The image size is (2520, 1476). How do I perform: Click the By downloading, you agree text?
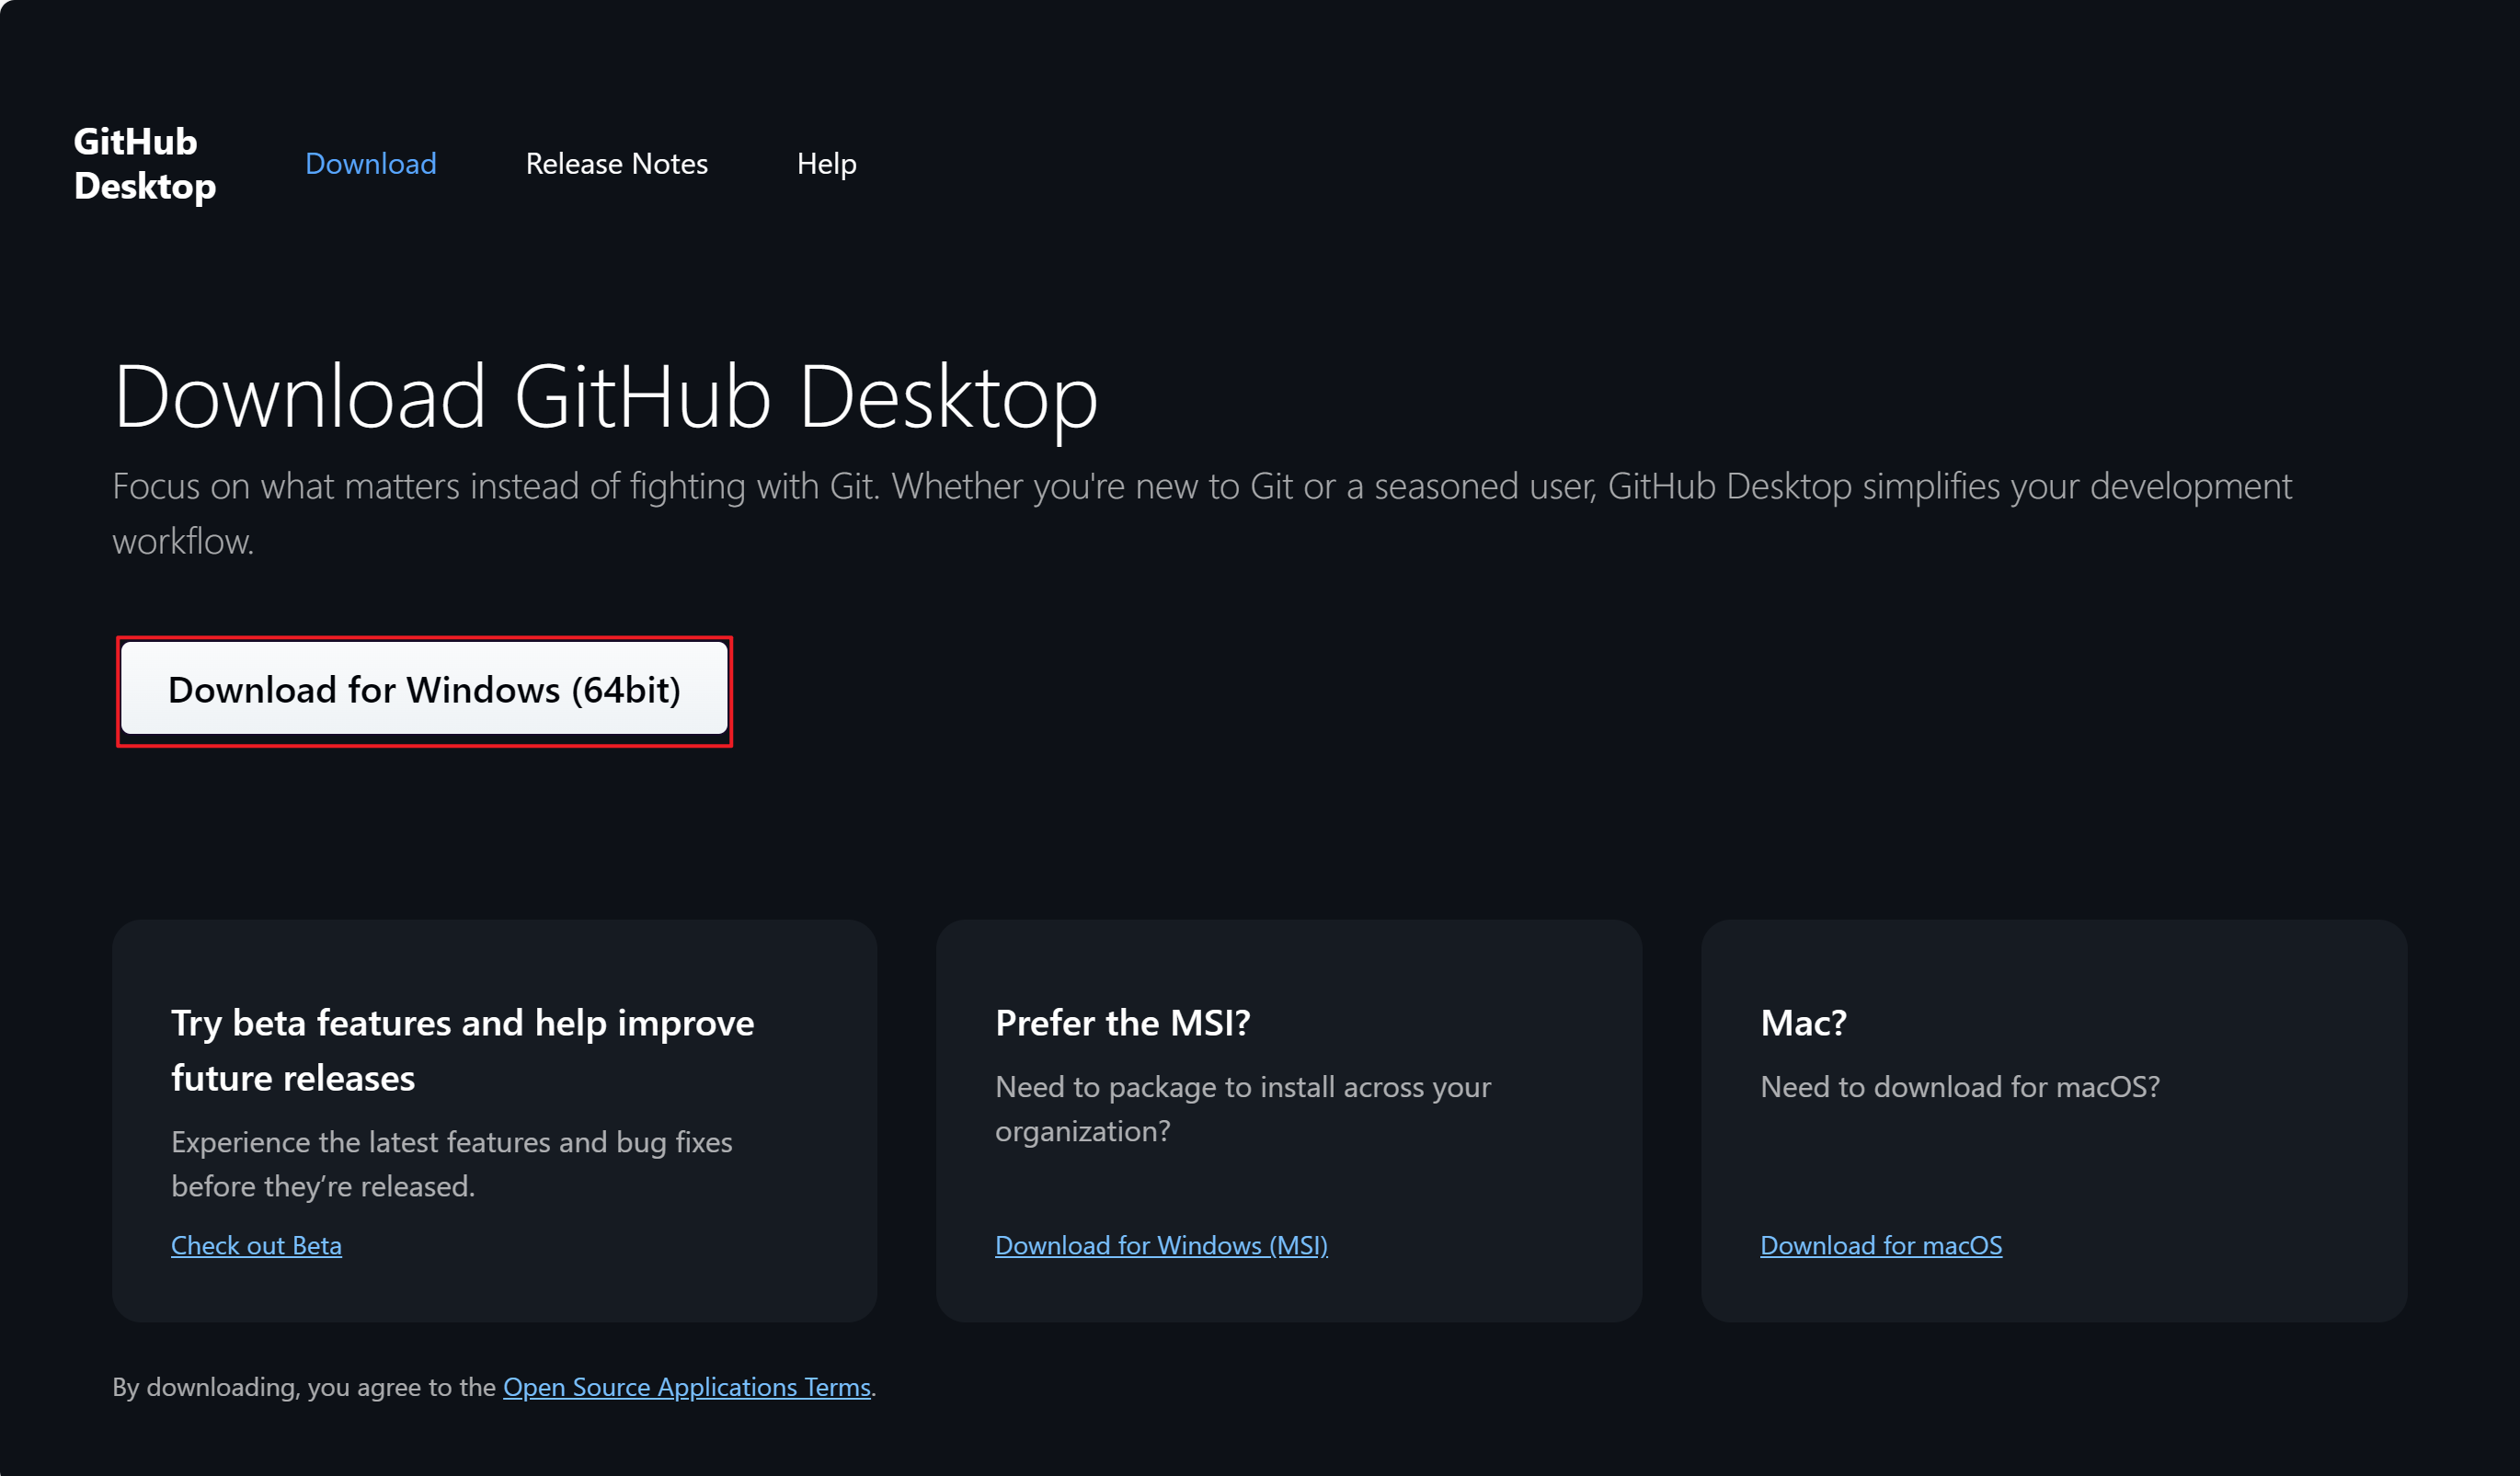[303, 1387]
